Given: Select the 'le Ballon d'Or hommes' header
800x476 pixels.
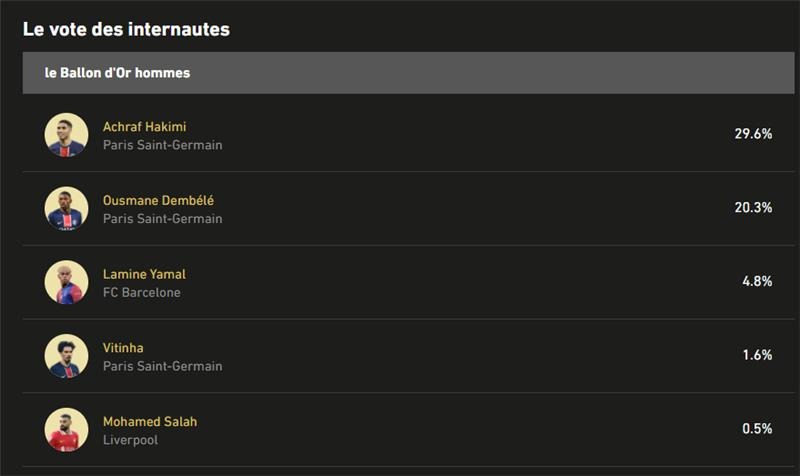Looking at the screenshot, I should tap(118, 73).
